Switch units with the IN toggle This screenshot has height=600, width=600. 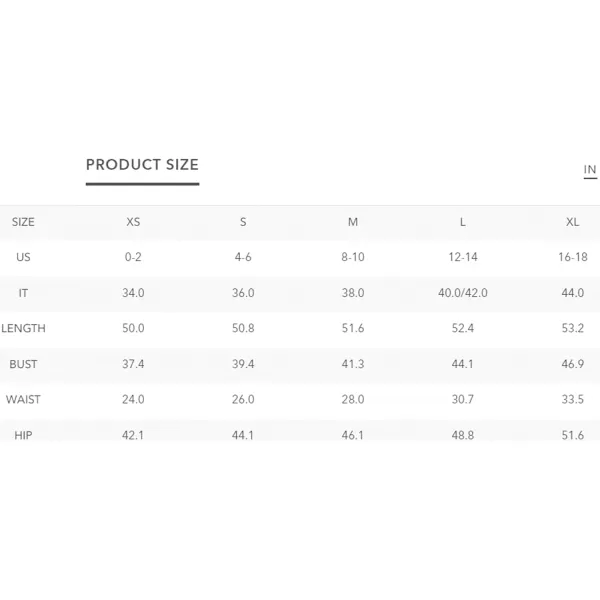pos(590,170)
